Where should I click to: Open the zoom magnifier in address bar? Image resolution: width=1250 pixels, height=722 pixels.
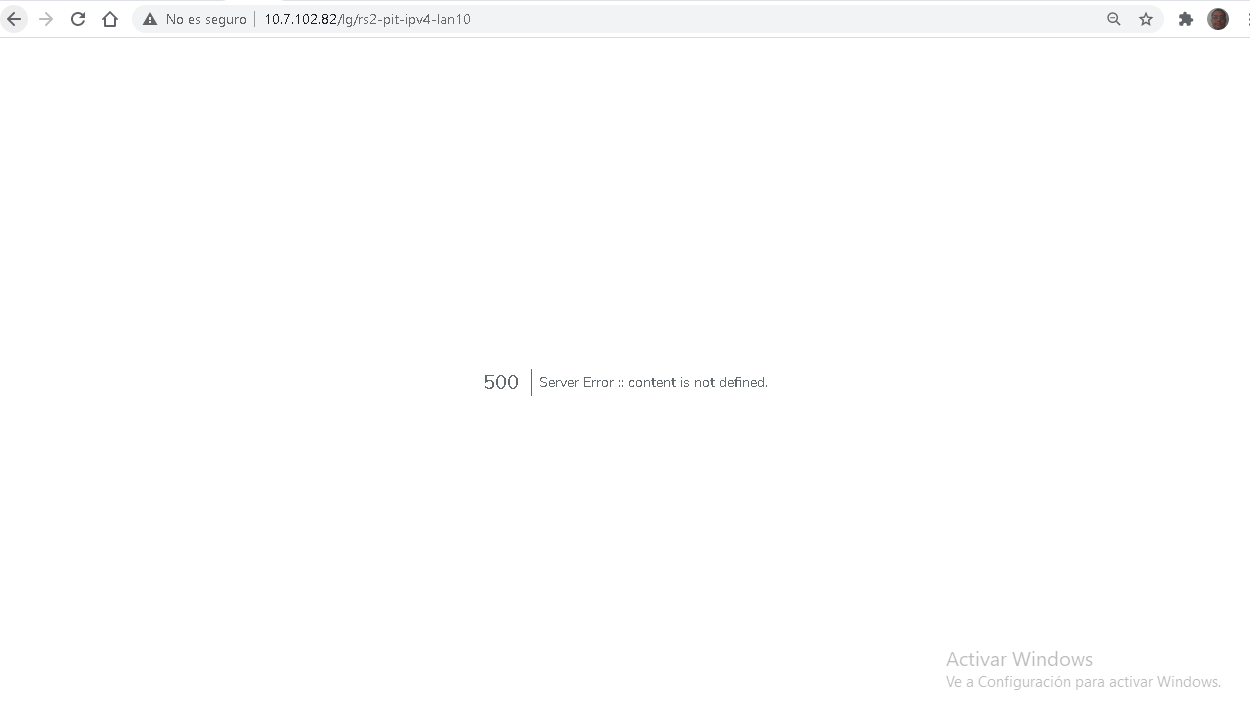click(x=1114, y=19)
